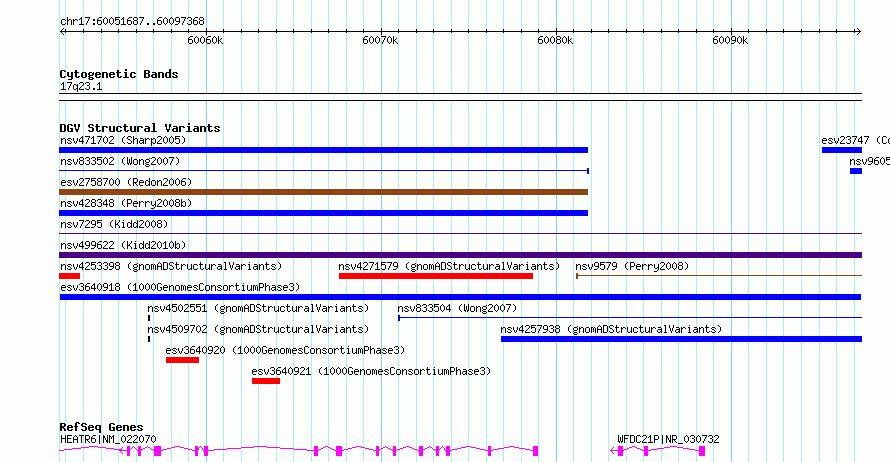Click the nsv471702 (Sharp2005) label
This screenshot has width=890, height=462.
coord(123,140)
